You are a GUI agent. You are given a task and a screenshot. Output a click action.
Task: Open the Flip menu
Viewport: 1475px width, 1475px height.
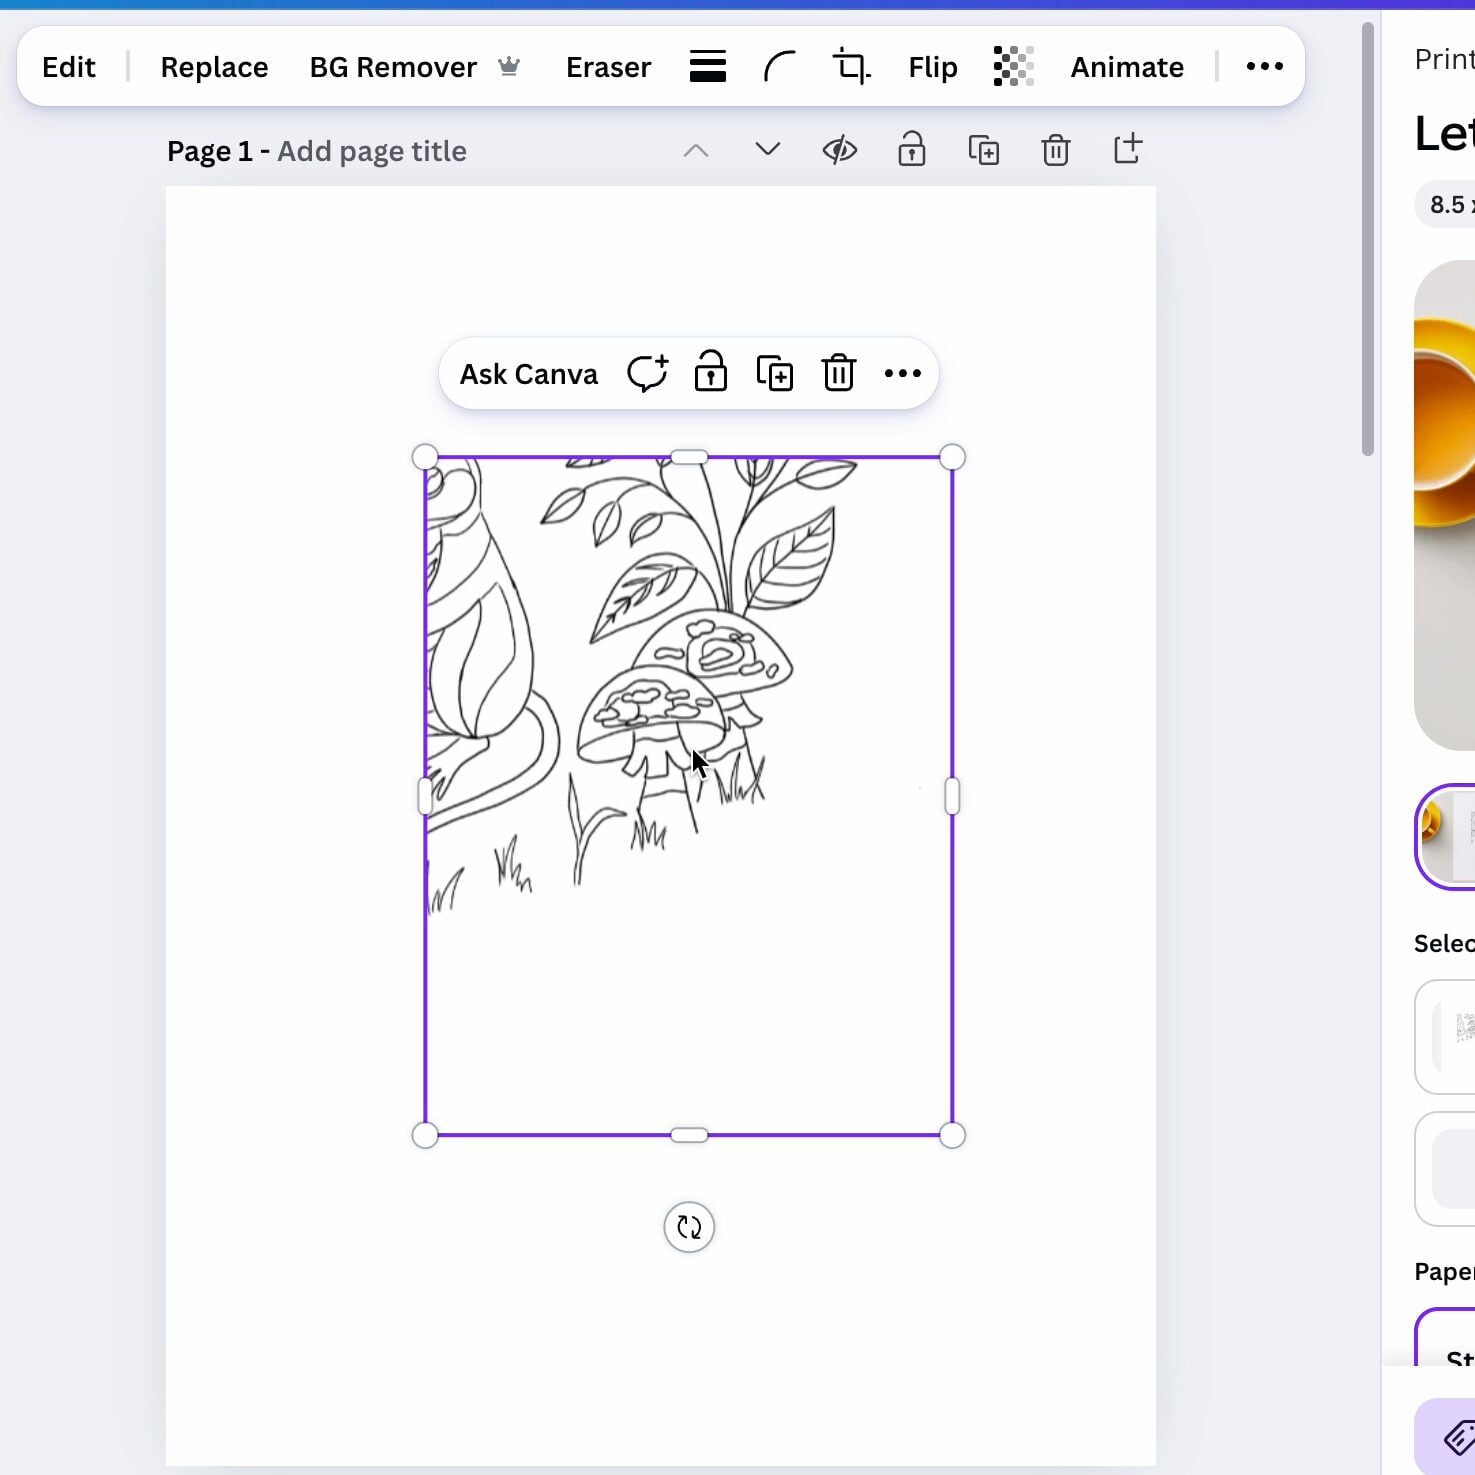(x=933, y=67)
